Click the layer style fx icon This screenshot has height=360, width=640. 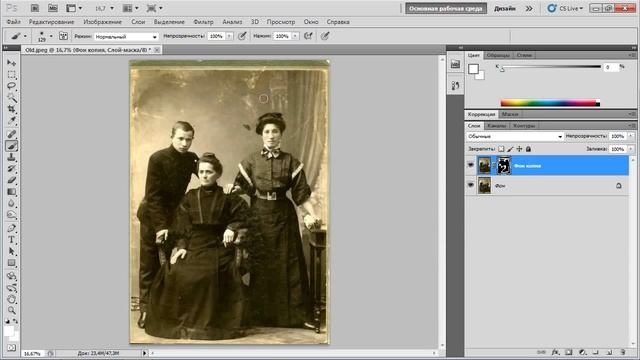pos(555,352)
